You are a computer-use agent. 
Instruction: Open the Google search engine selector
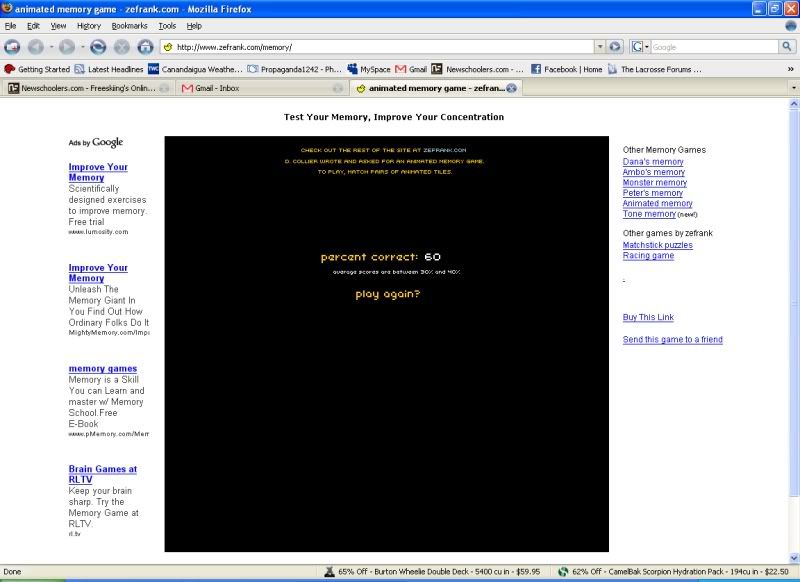(640, 47)
